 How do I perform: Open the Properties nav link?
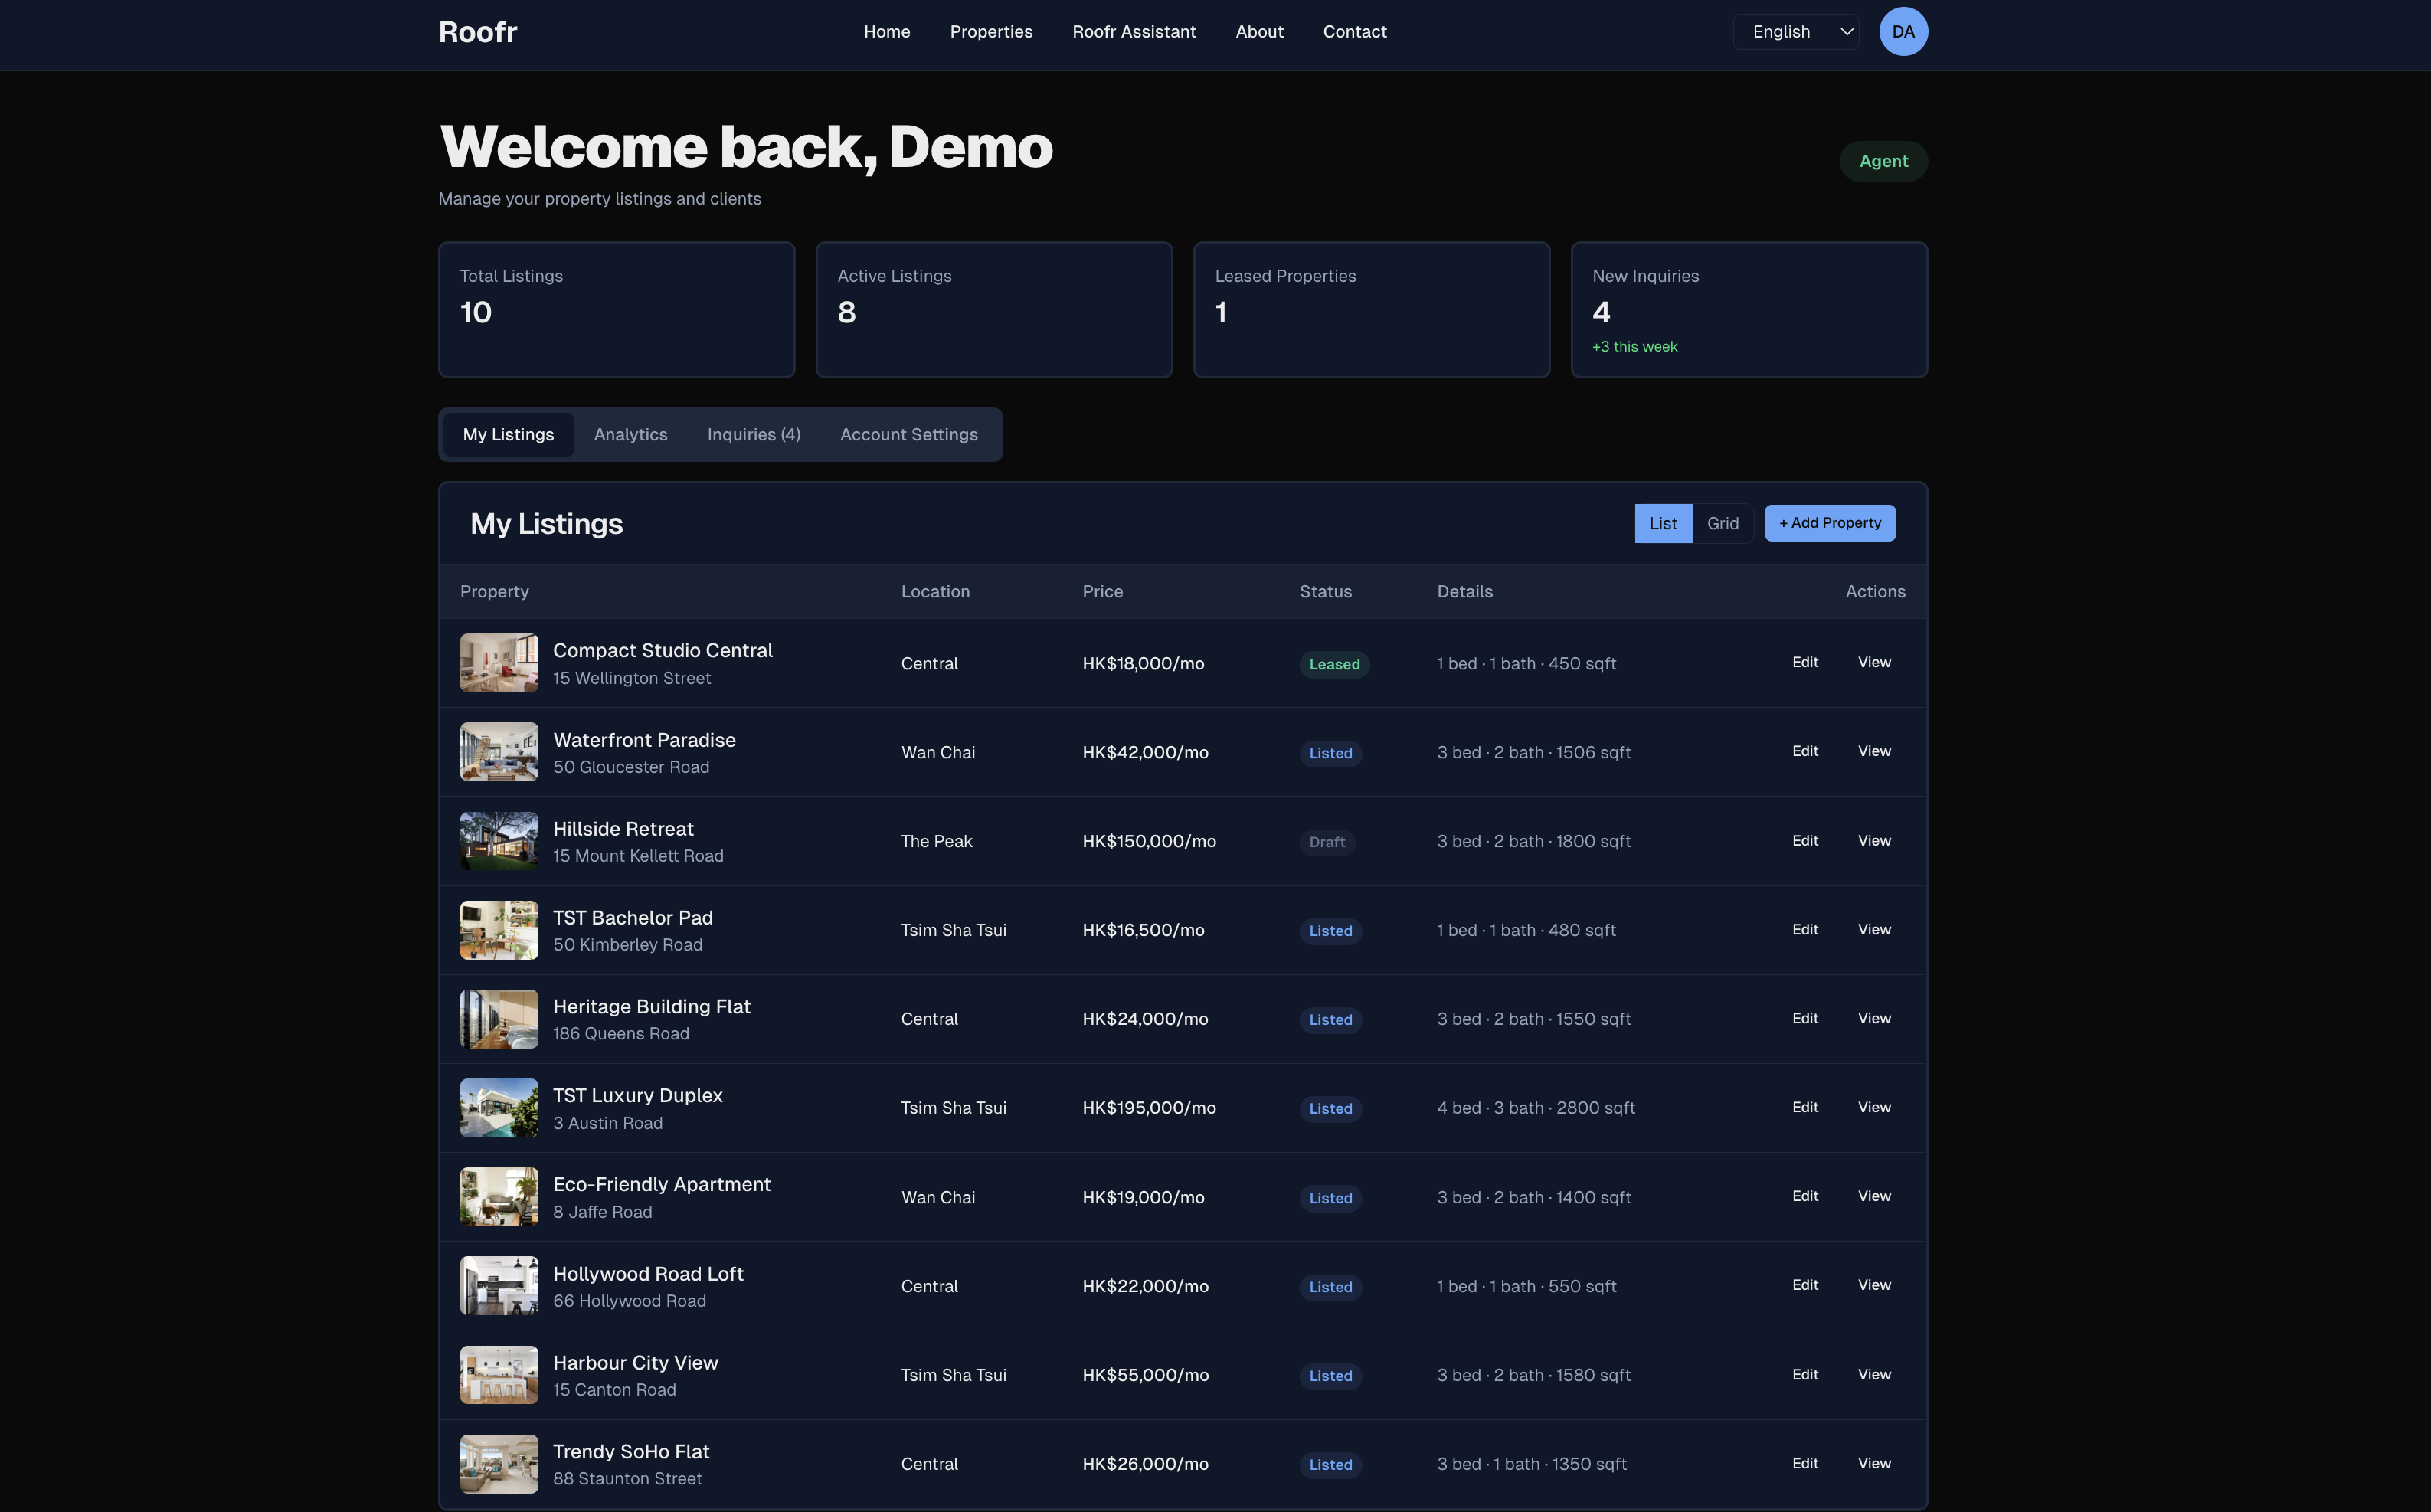(x=990, y=32)
